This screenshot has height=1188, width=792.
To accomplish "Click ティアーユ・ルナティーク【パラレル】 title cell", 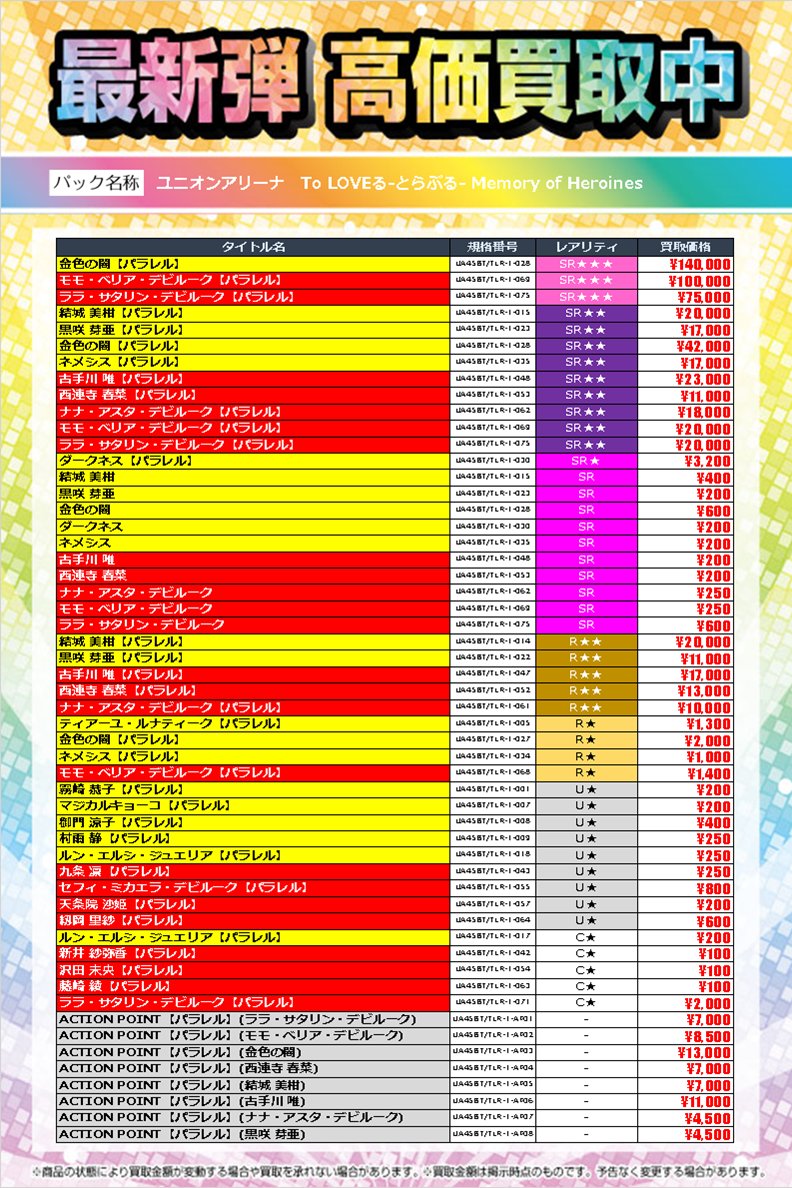I will (253, 724).
